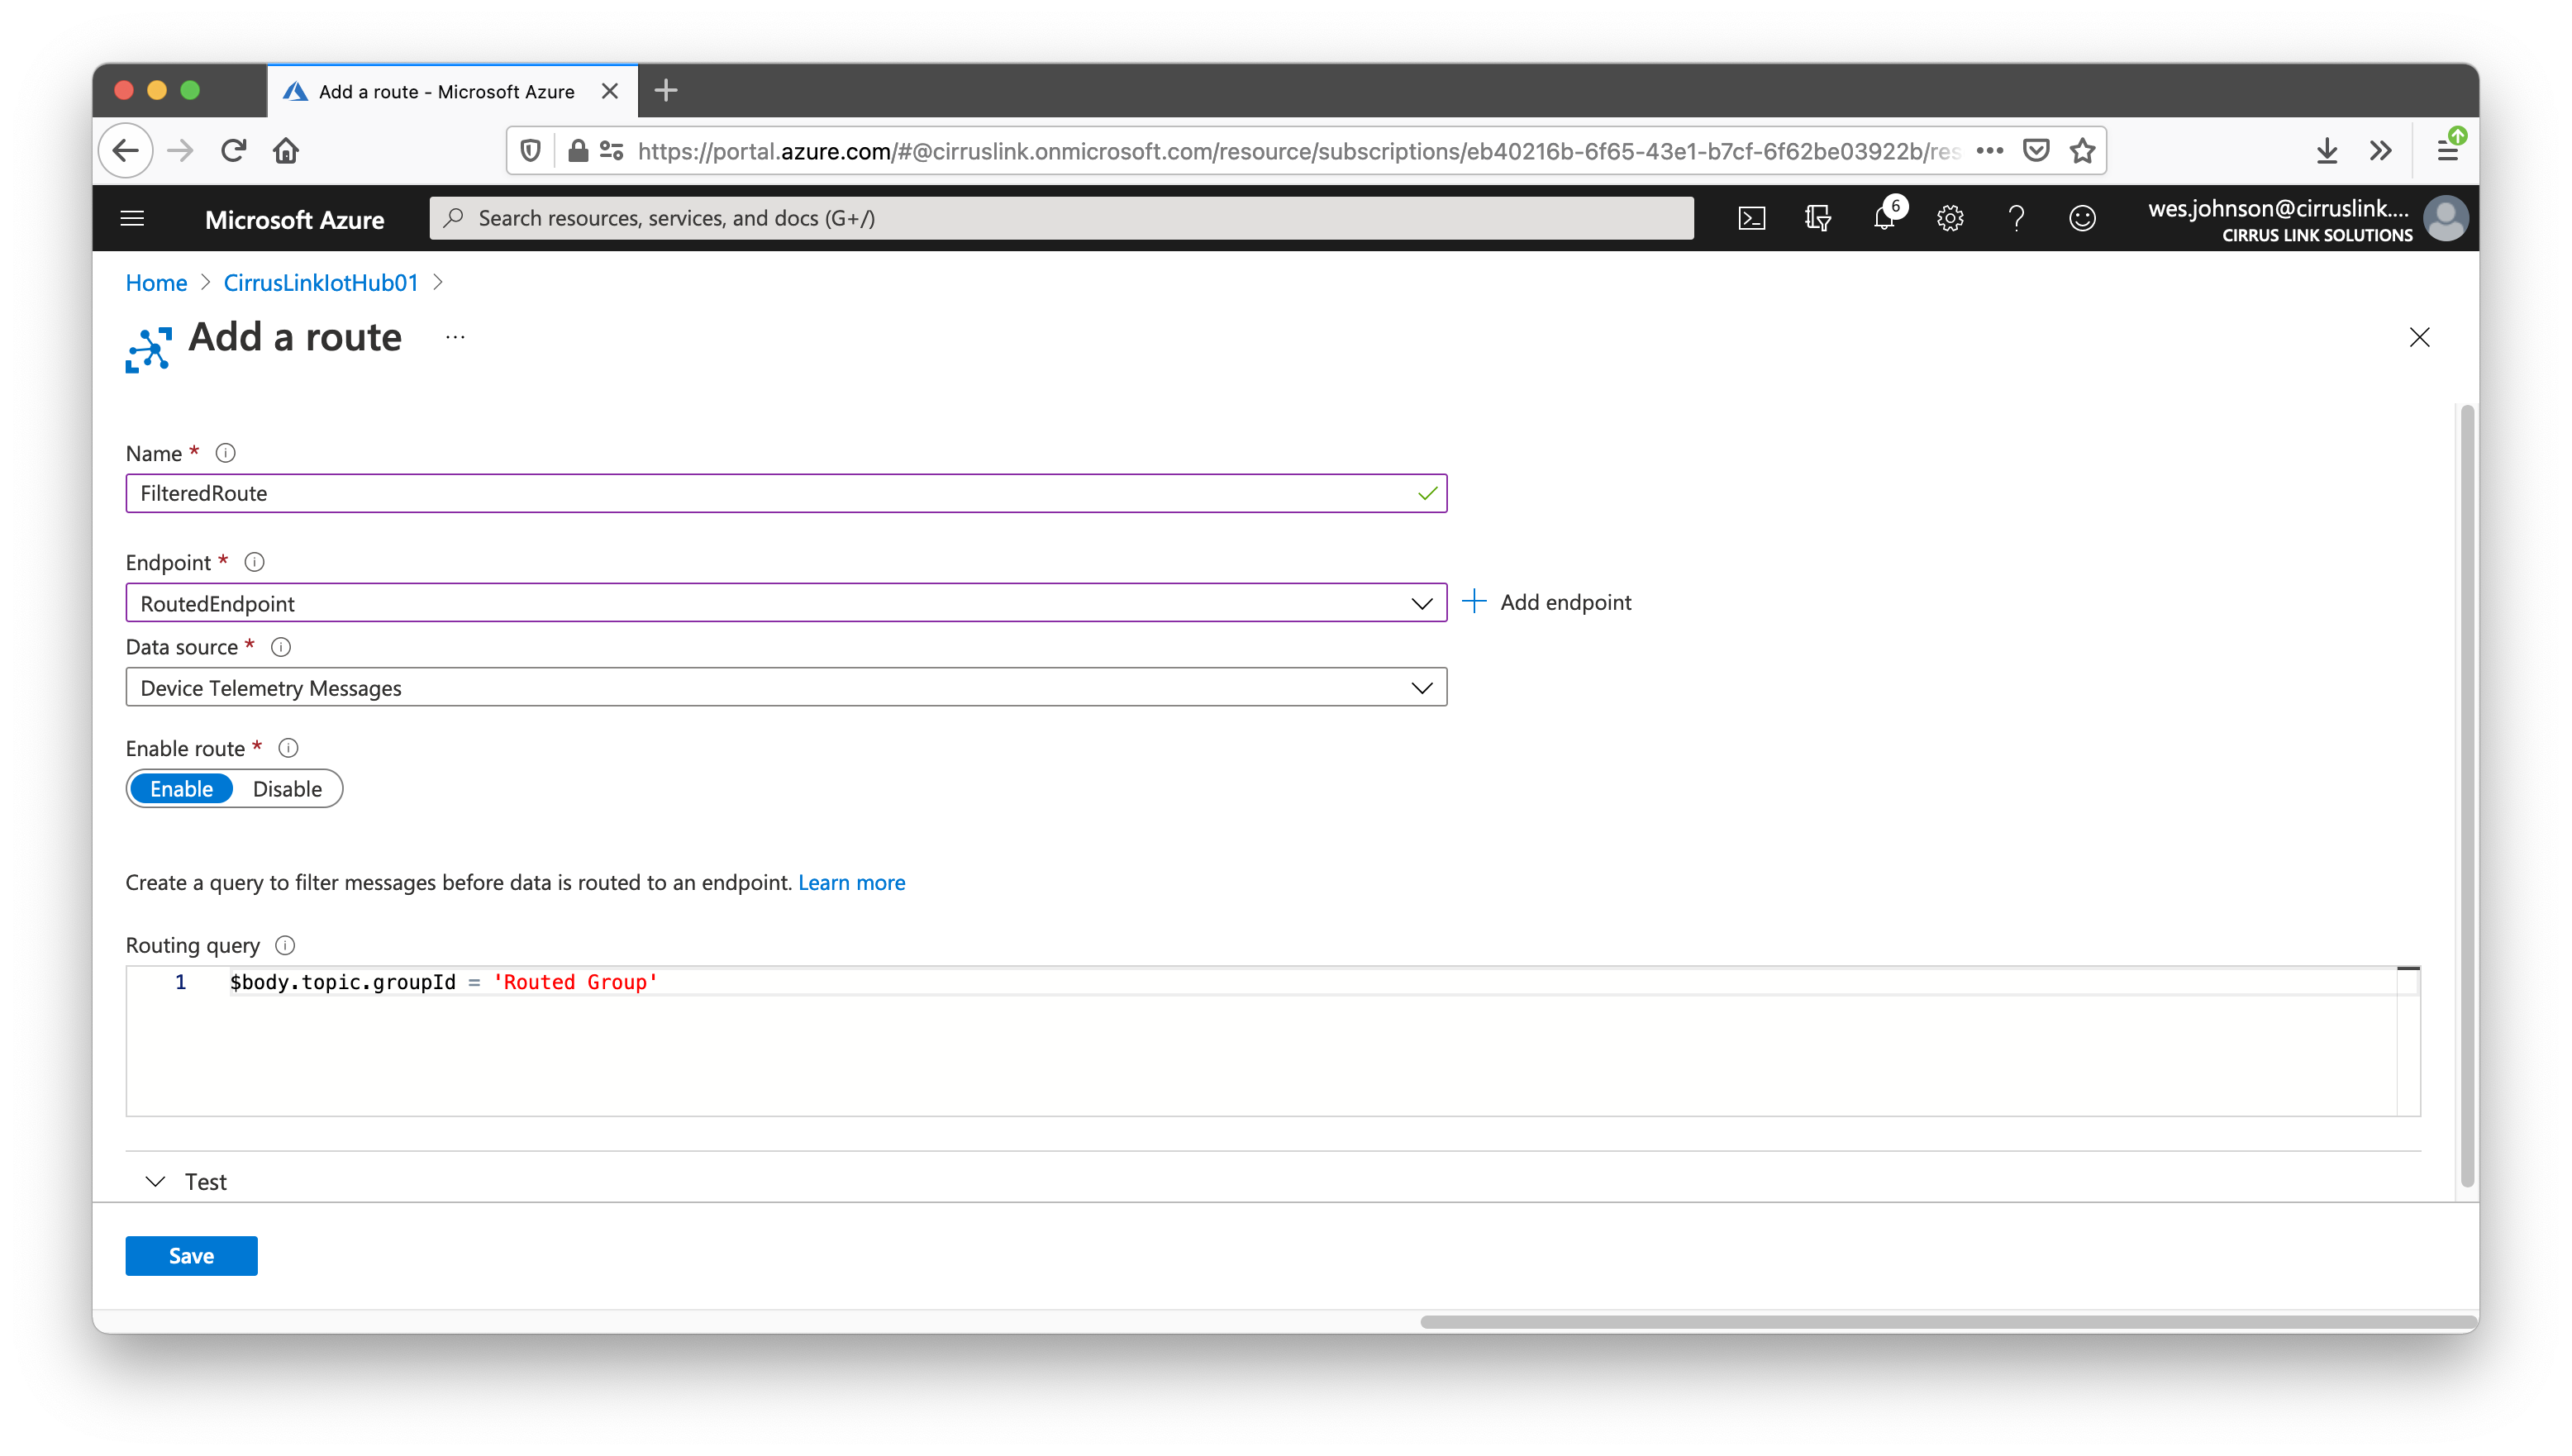Open the Learn more link
Viewport: 2572px width, 1456px height.
pos(851,882)
